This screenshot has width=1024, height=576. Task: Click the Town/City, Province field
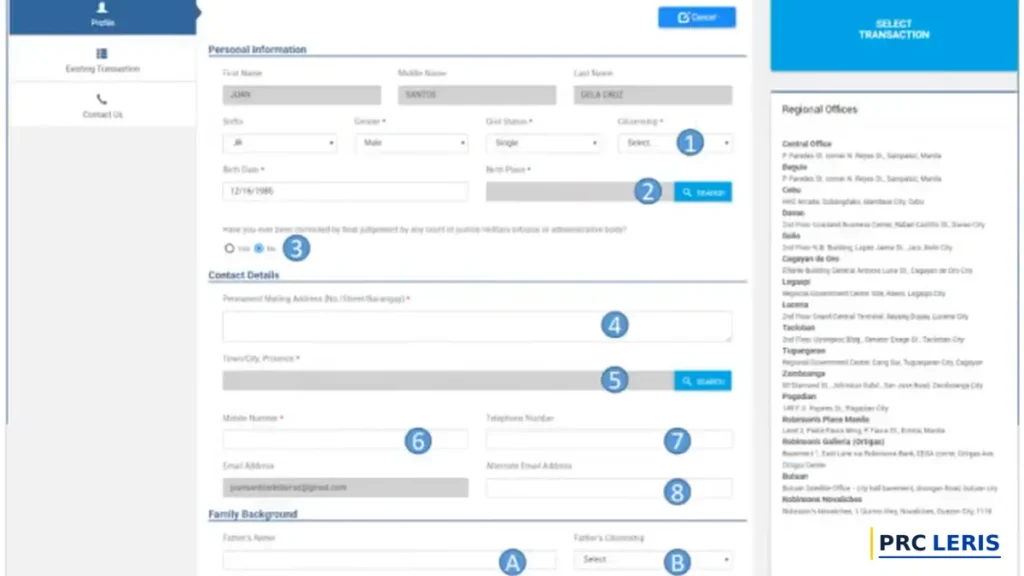449,381
